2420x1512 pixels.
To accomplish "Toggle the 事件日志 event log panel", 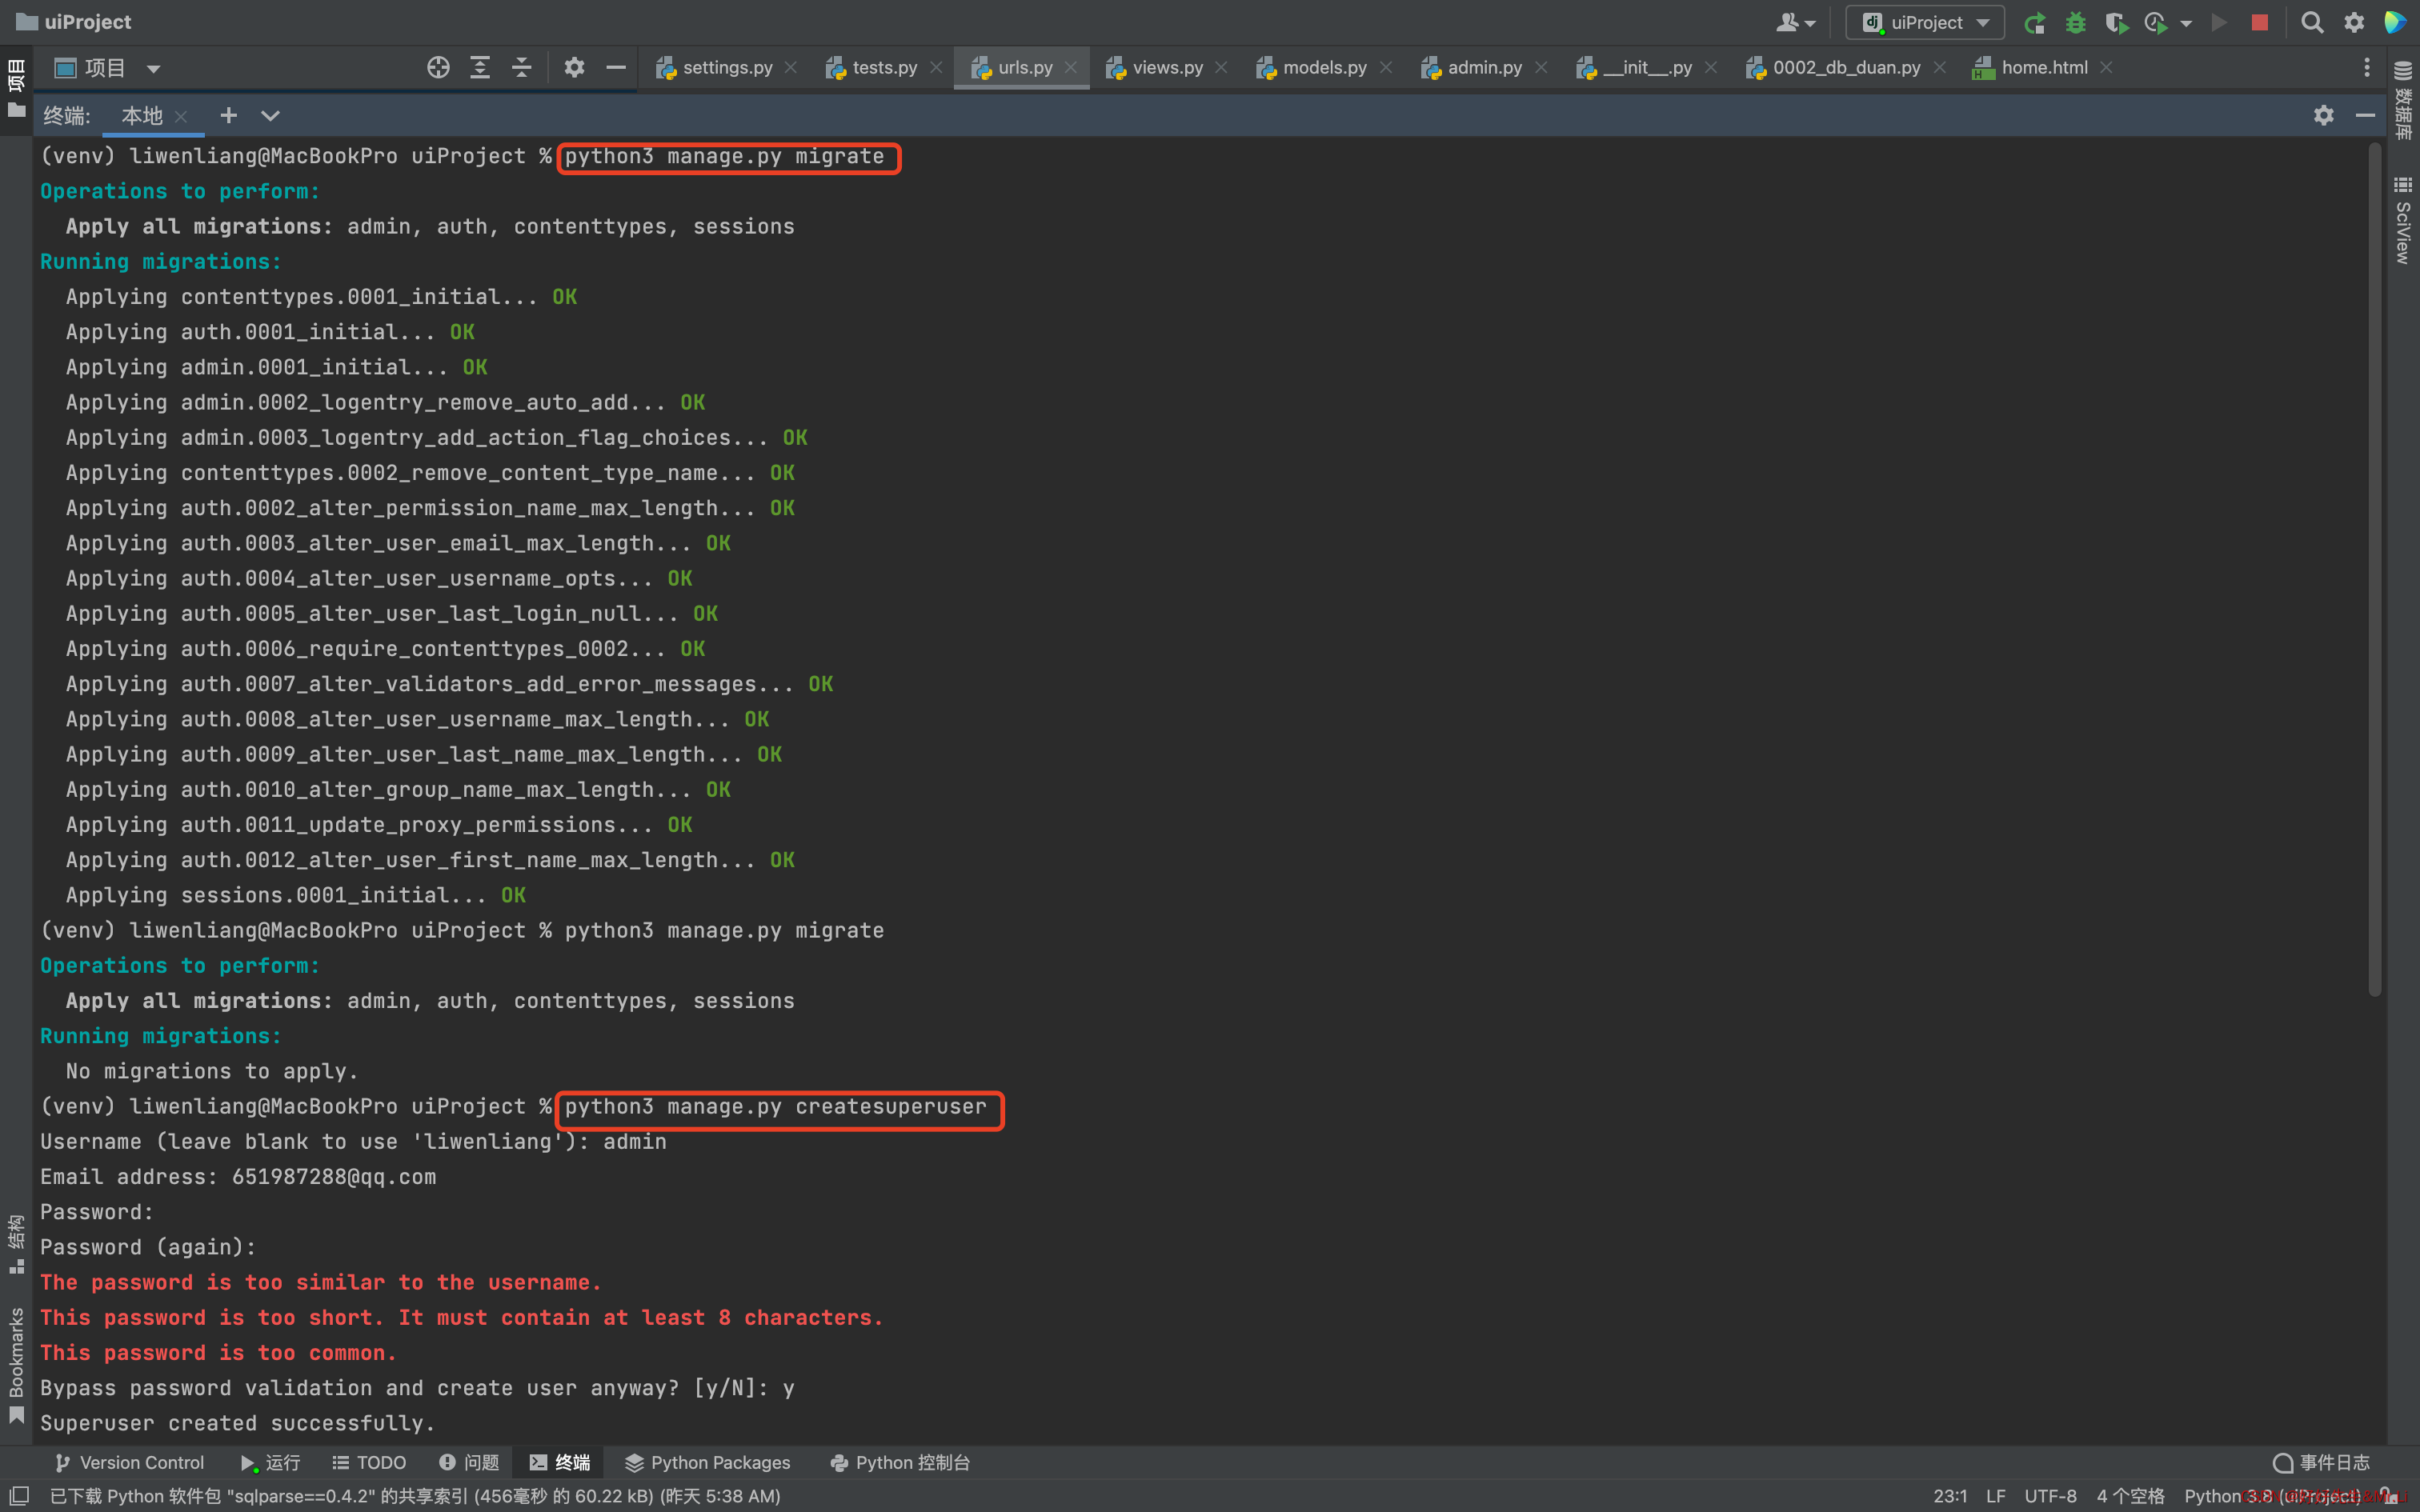I will click(x=2320, y=1462).
